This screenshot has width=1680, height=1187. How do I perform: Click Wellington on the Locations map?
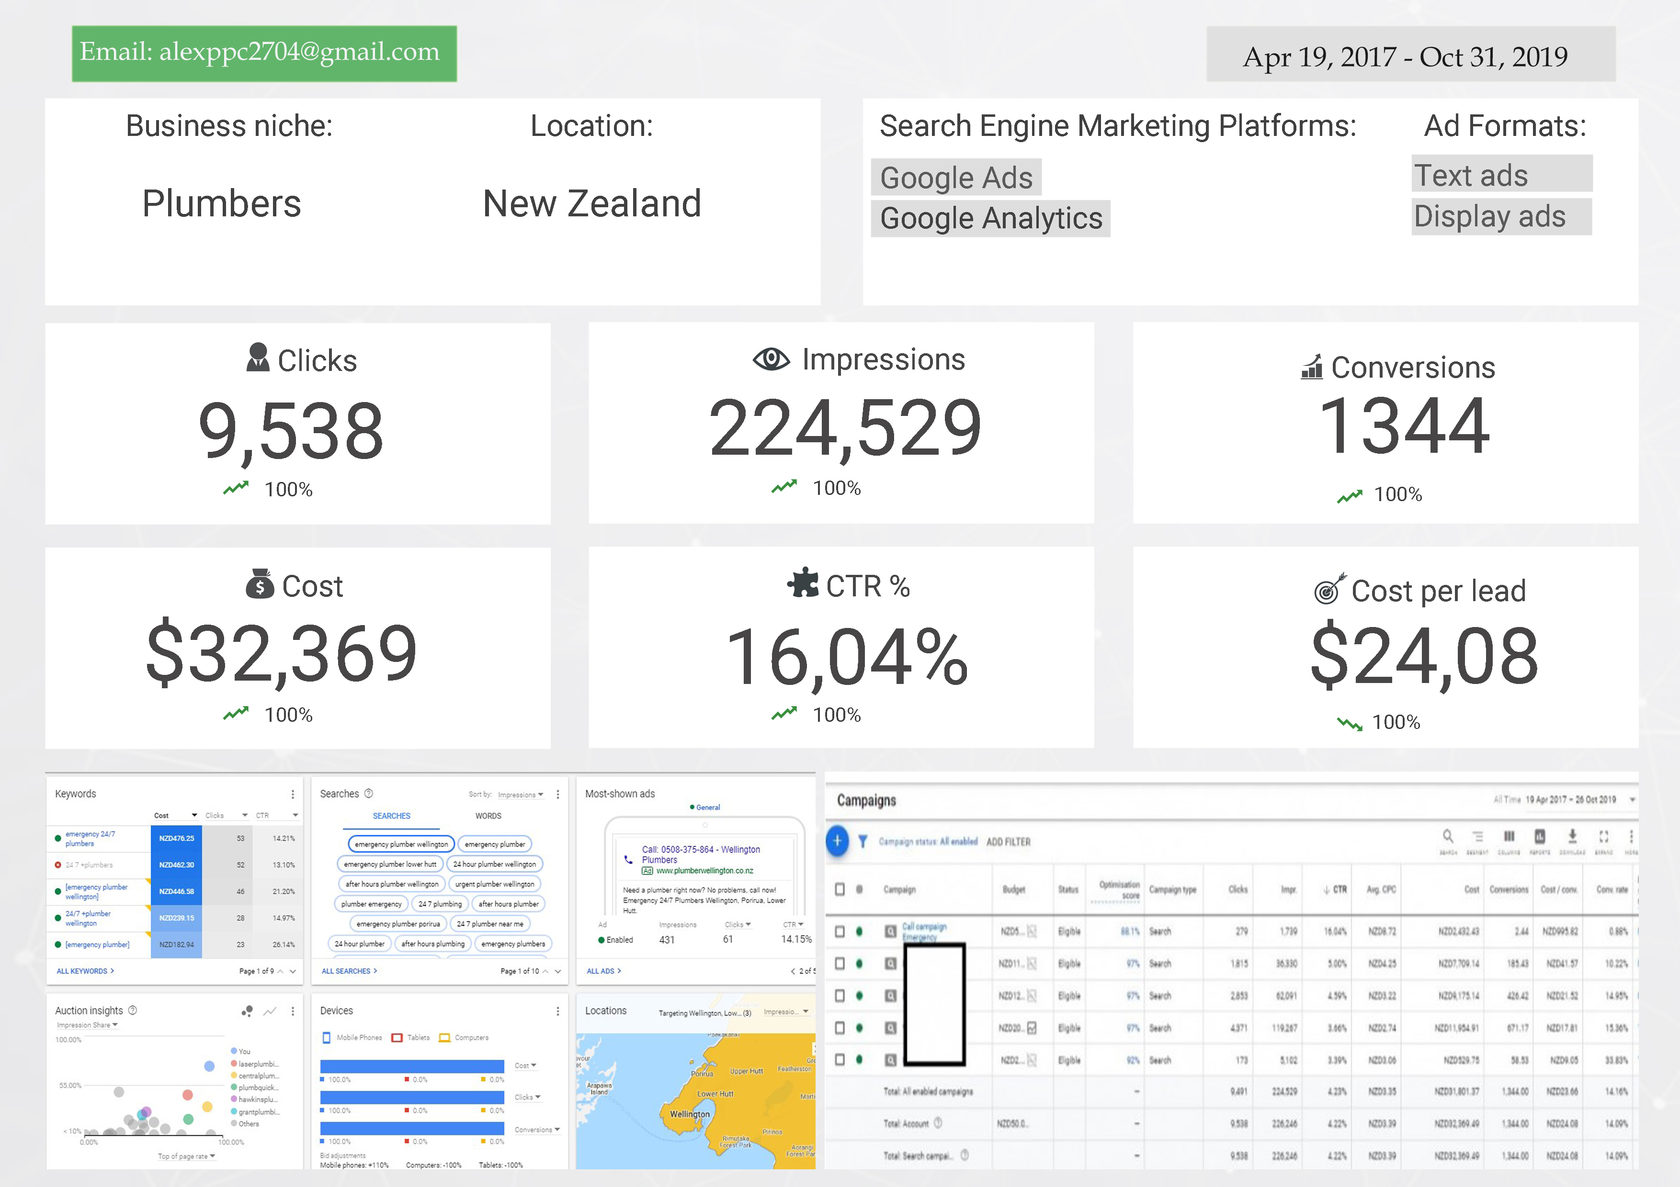click(690, 1114)
